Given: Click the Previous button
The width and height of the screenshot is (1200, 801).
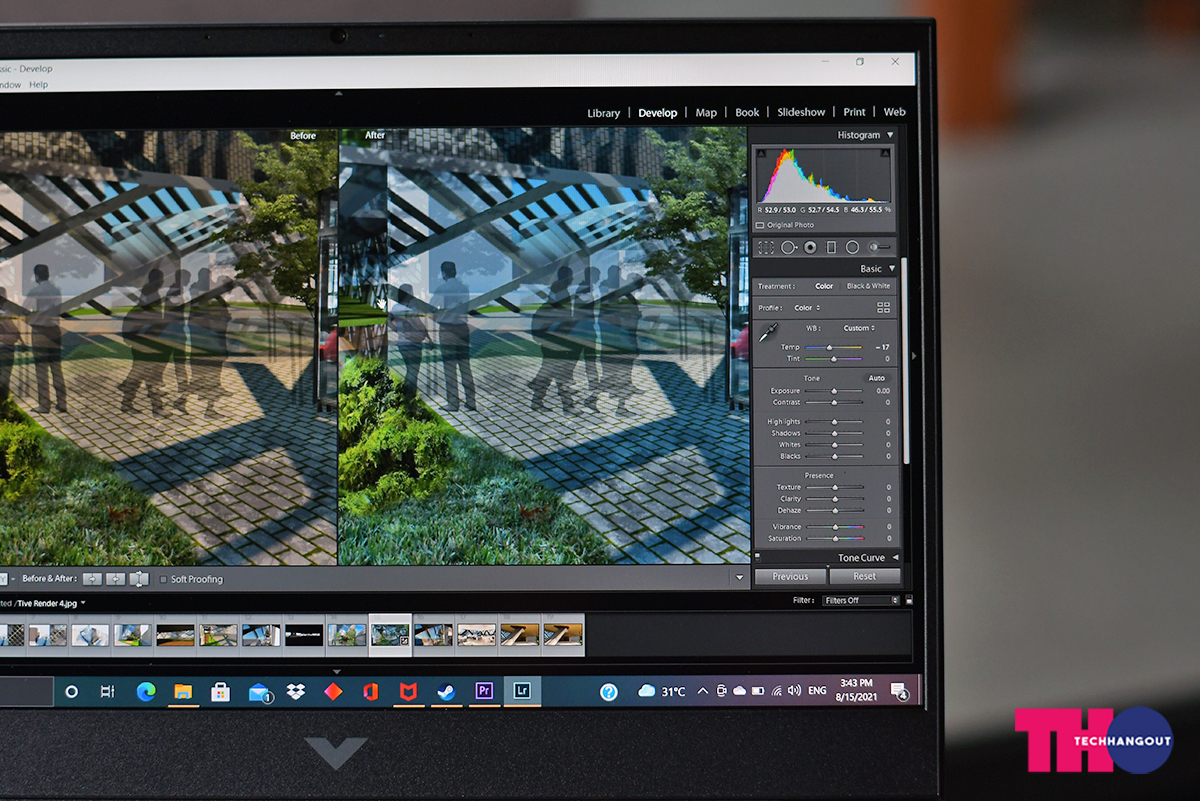Looking at the screenshot, I should [x=790, y=576].
